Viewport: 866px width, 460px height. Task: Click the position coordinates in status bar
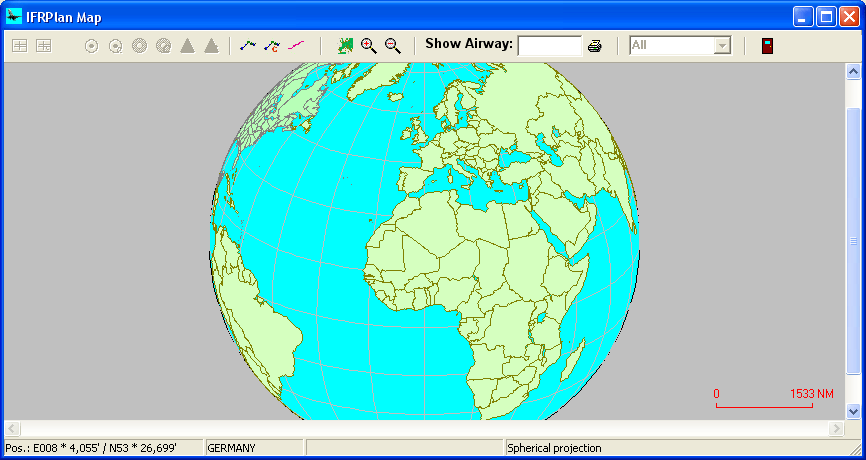91,448
